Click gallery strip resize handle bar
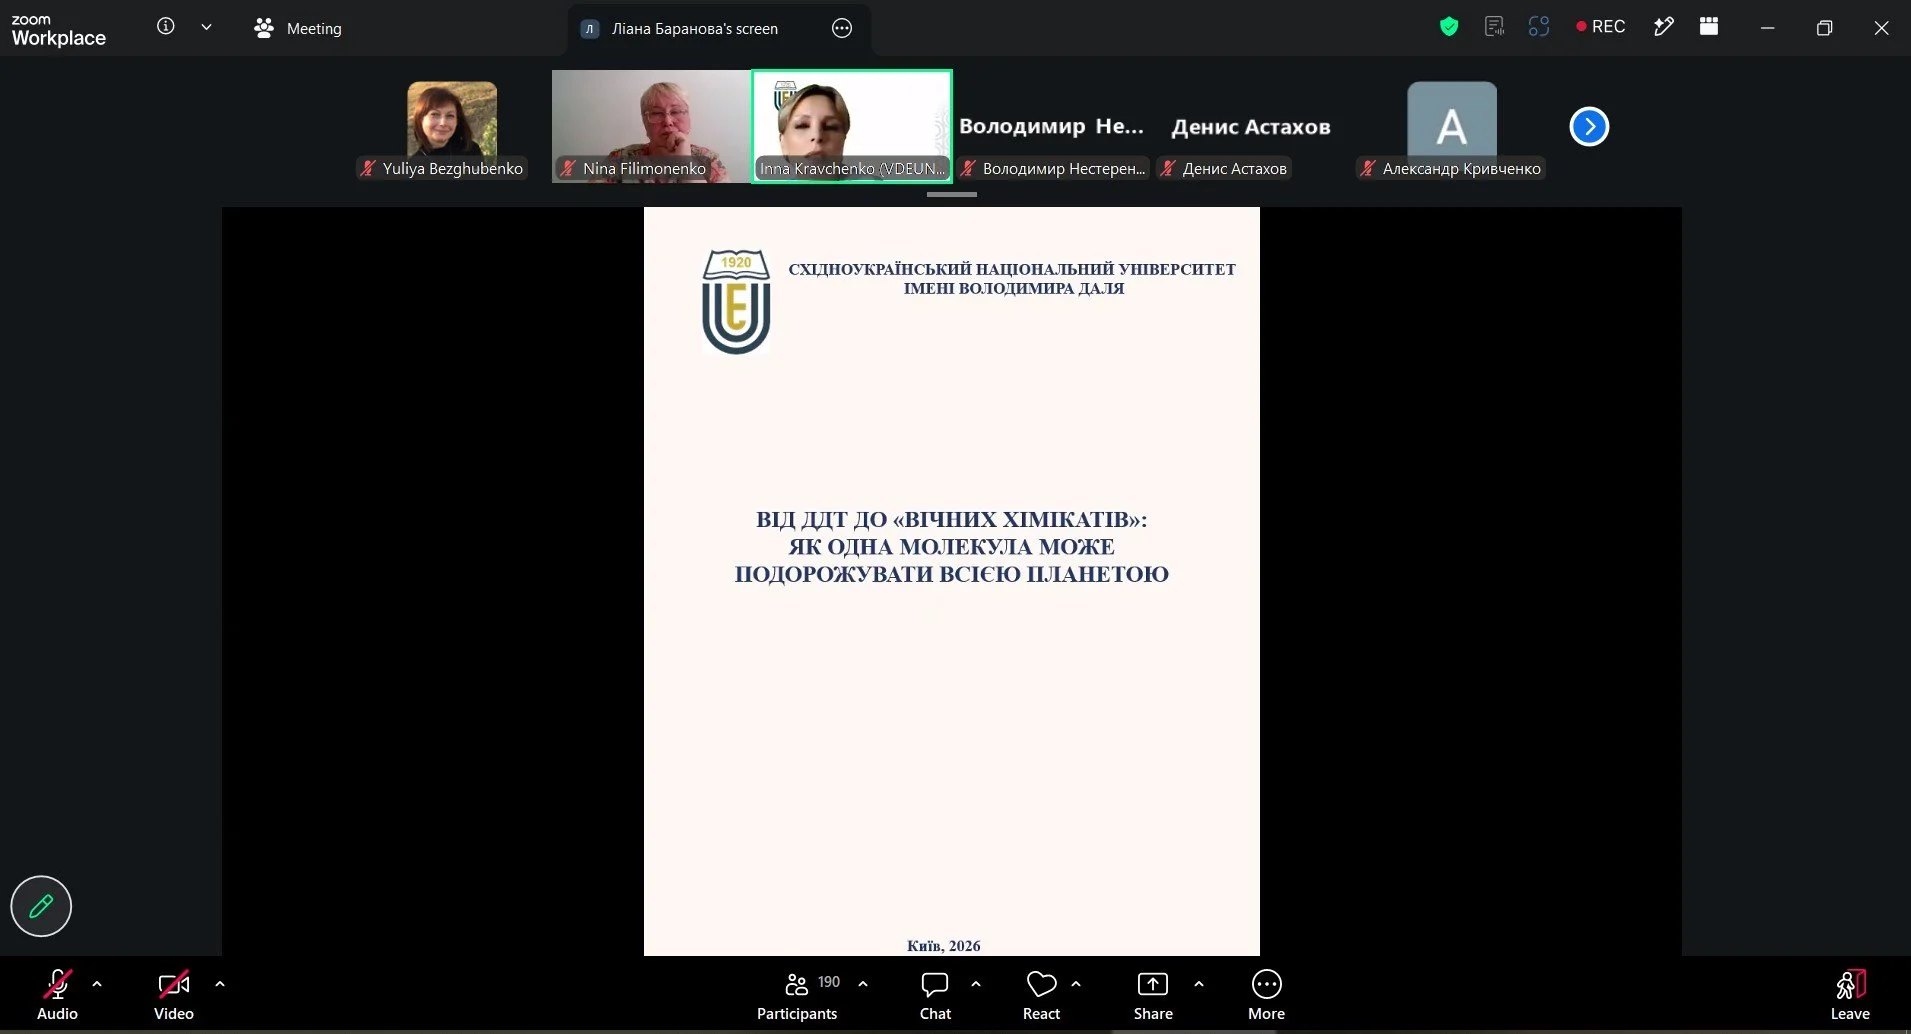The height and width of the screenshot is (1034, 1911). [952, 195]
